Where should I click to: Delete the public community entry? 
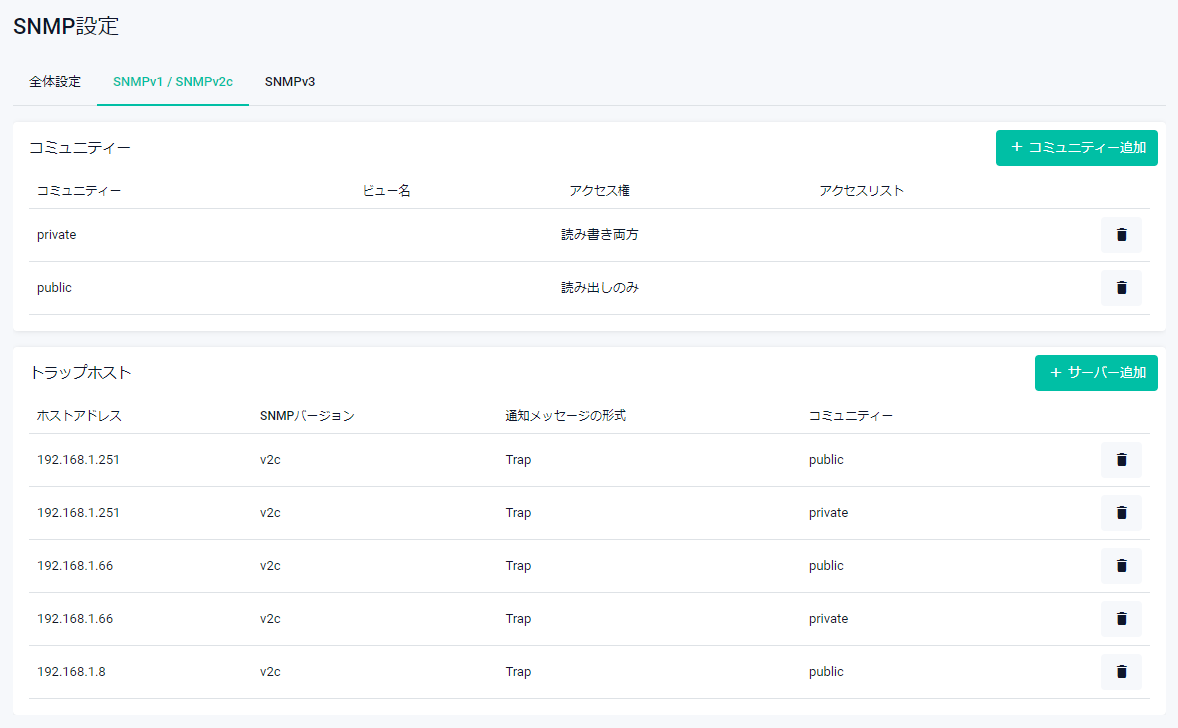[x=1121, y=288]
